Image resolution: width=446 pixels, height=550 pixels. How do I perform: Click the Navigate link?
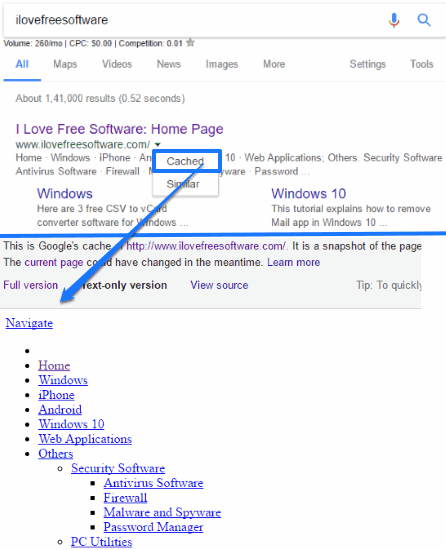(x=29, y=323)
